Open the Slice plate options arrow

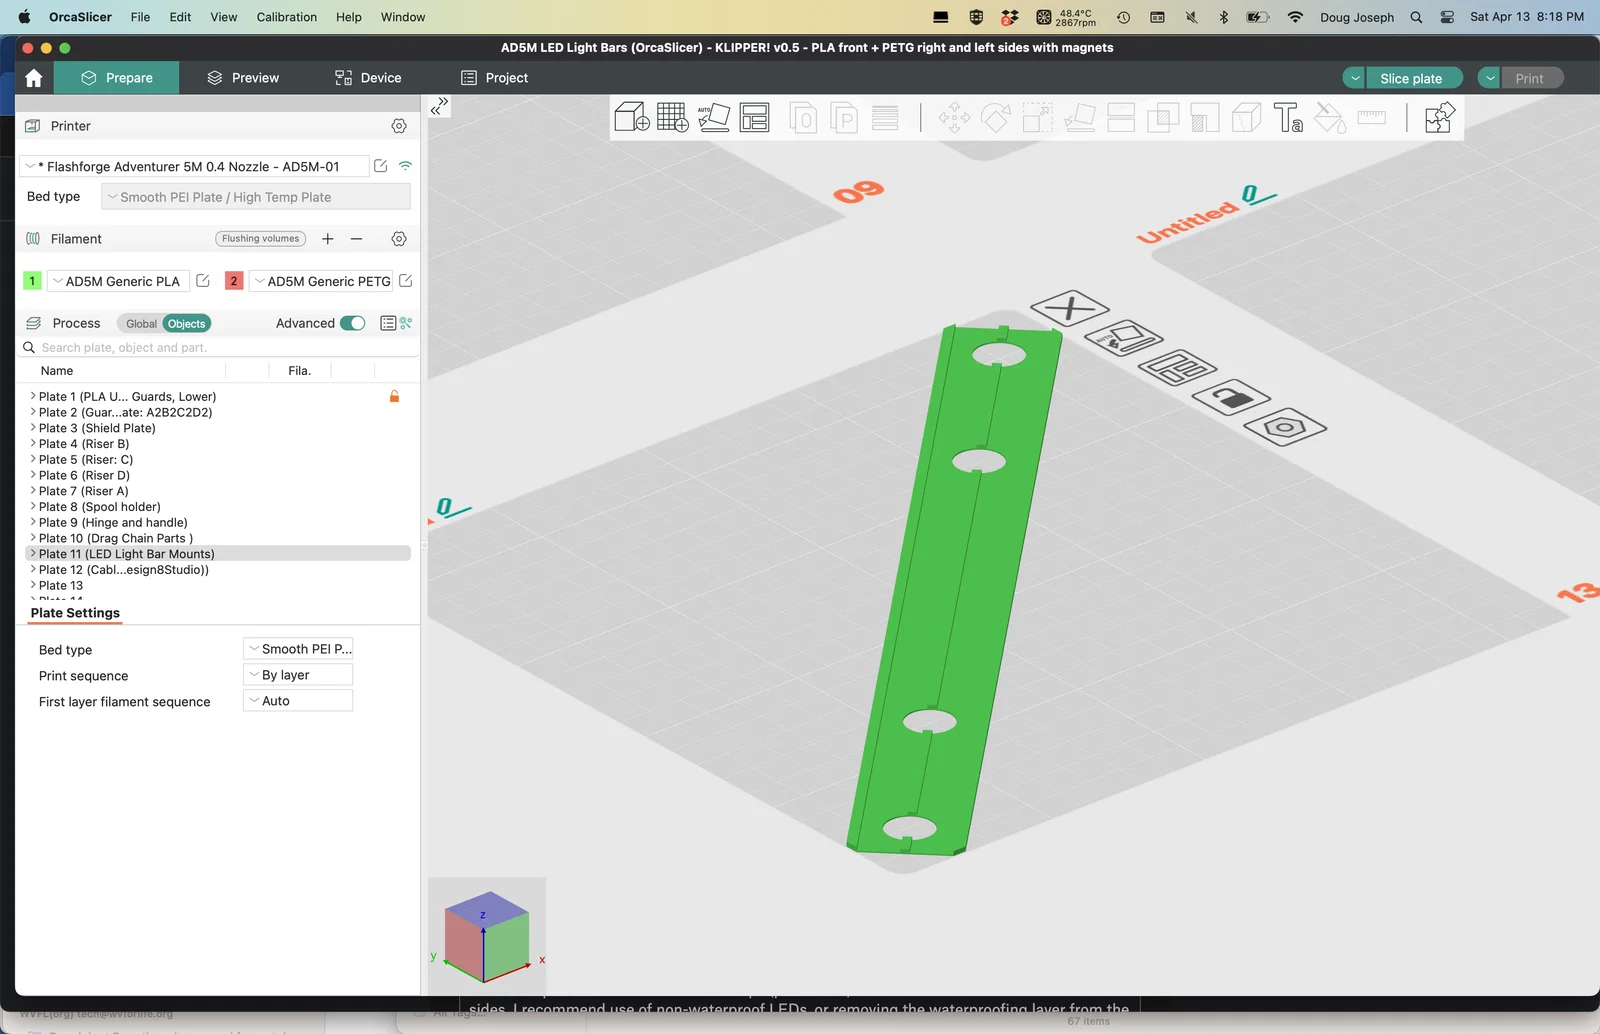pos(1354,78)
